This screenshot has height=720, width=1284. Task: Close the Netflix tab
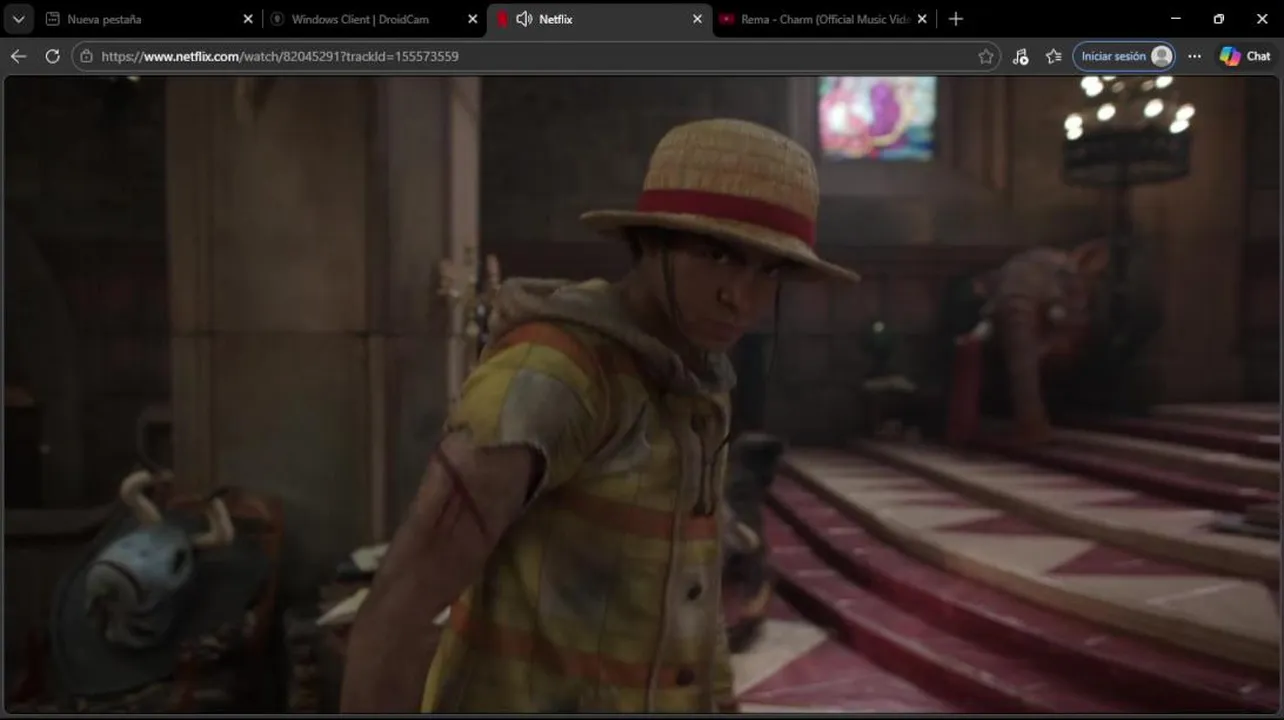(x=697, y=19)
